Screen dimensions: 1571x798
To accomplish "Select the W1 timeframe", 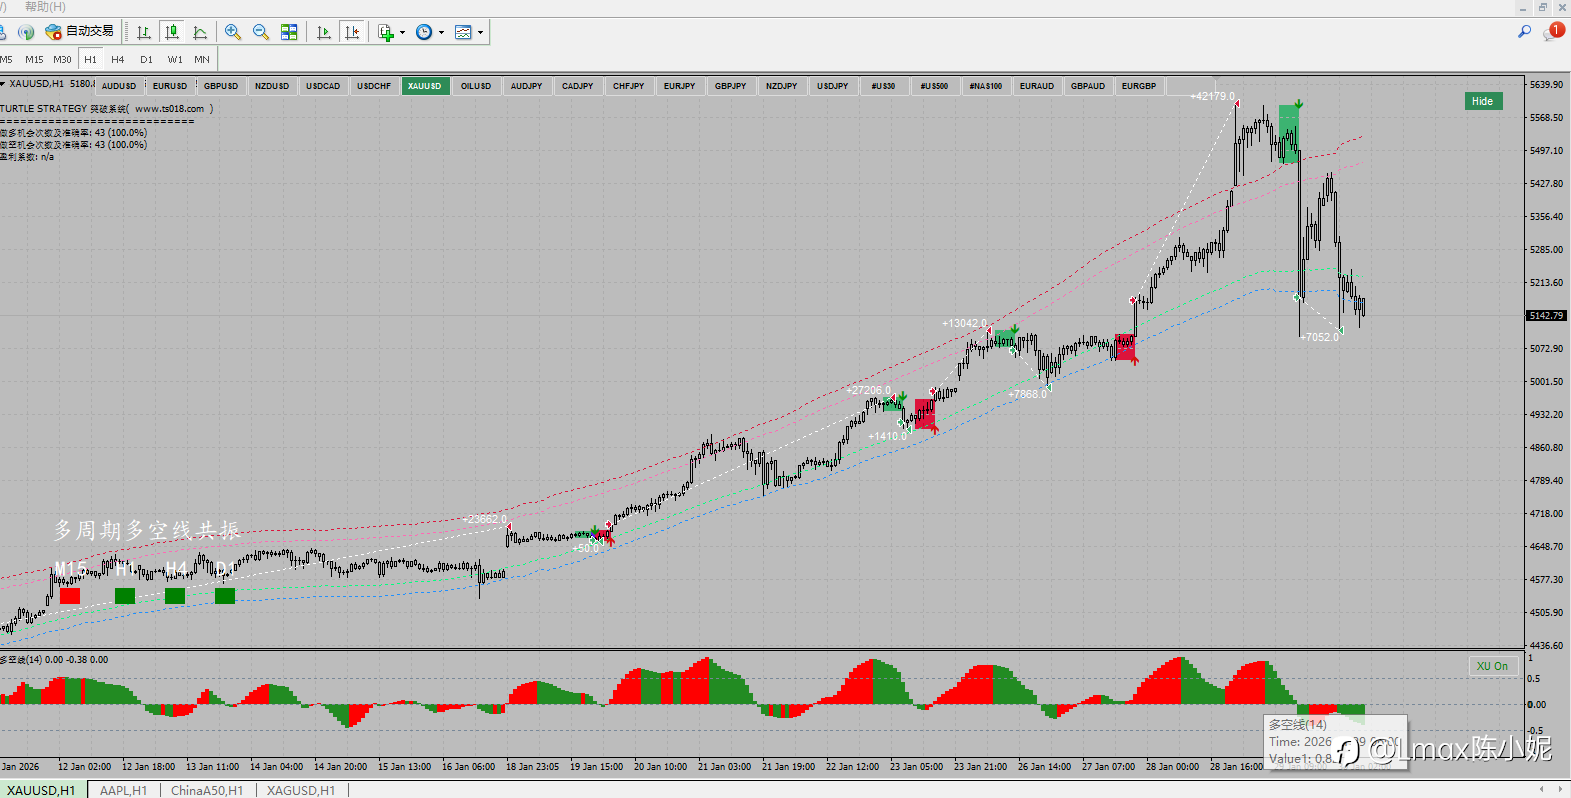I will 175,59.
